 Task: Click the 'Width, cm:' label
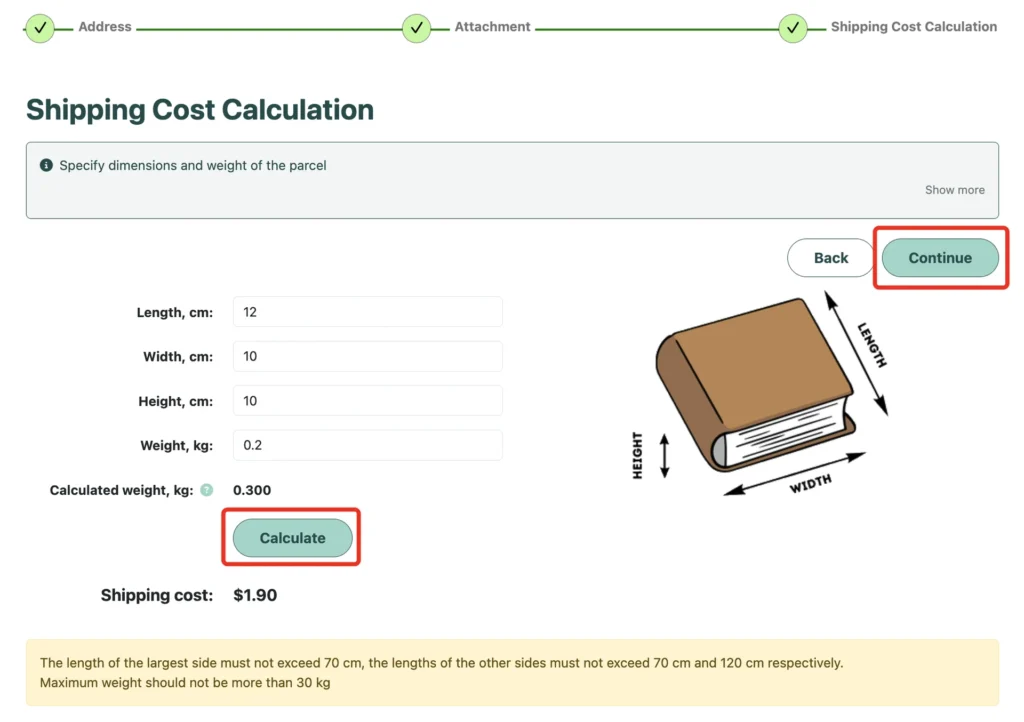tap(178, 357)
